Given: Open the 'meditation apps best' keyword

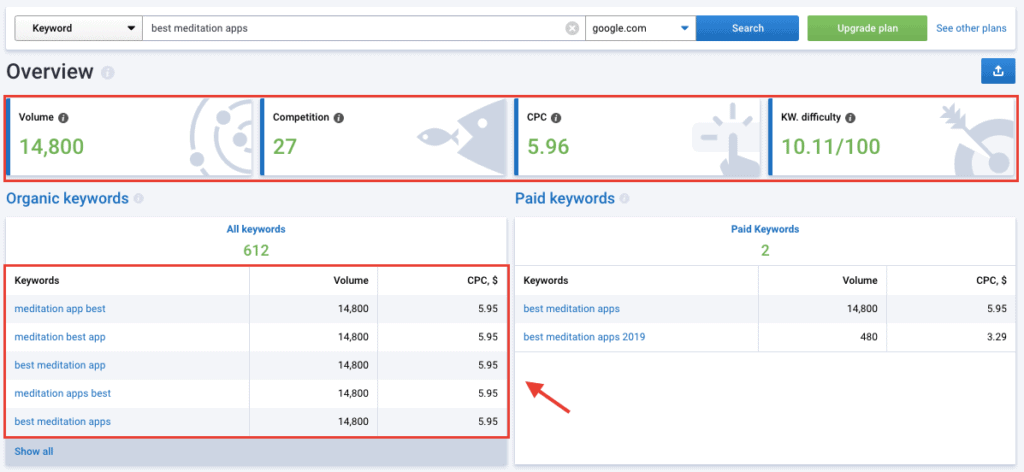Looking at the screenshot, I should tap(63, 393).
